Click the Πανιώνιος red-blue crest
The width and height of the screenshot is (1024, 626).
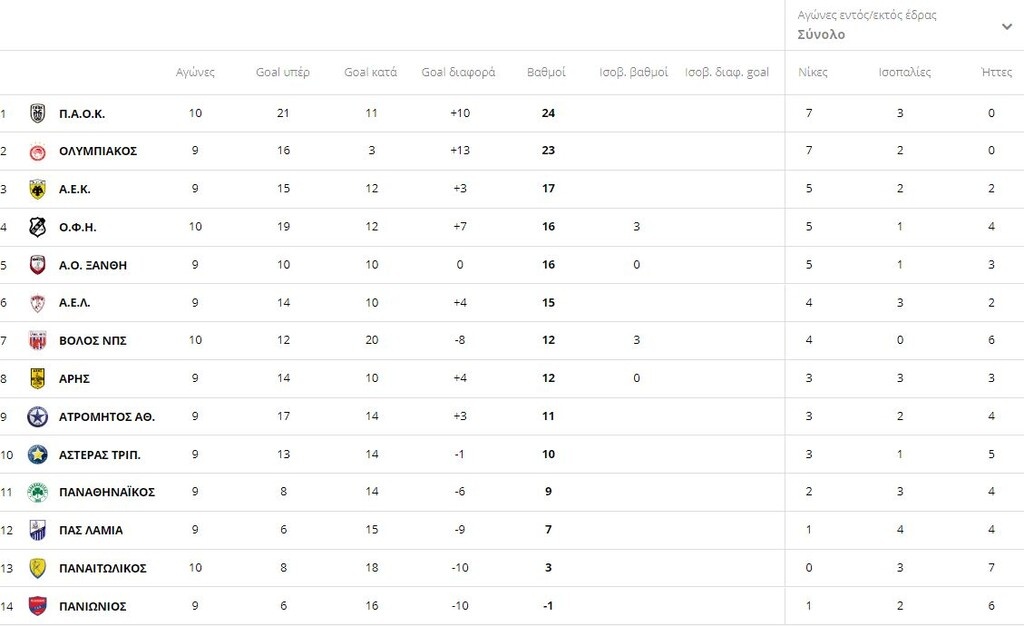click(x=37, y=606)
